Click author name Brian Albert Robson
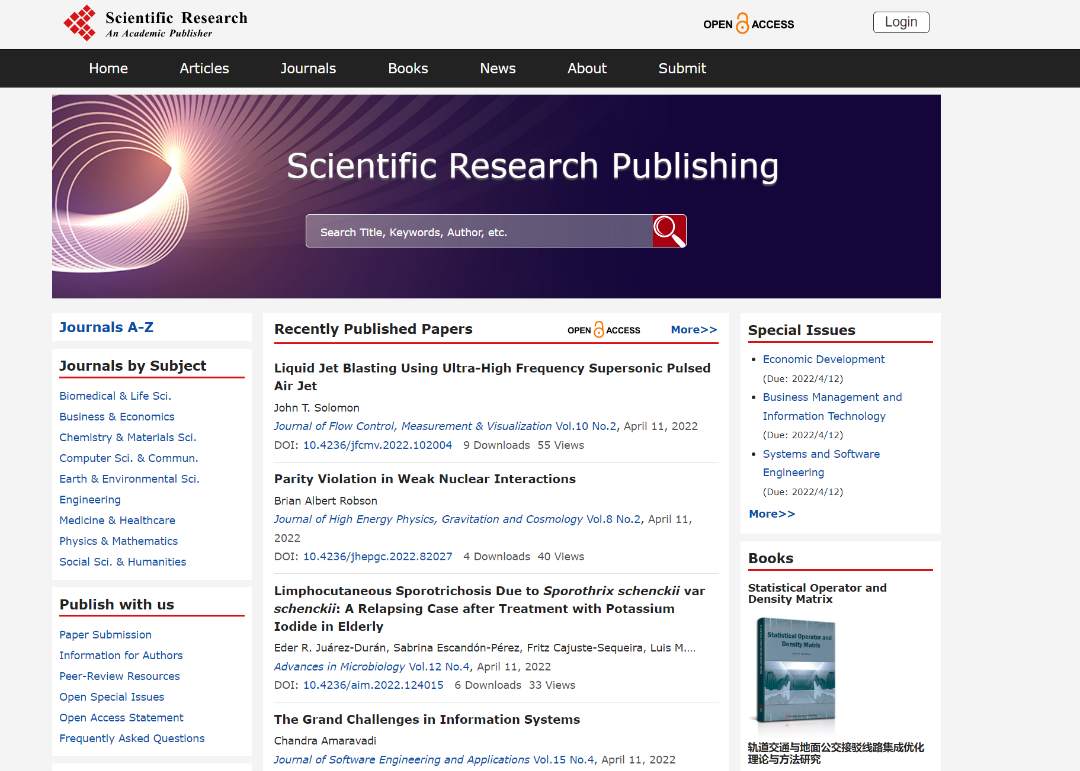Screen dimensions: 1080x771 pos(326,501)
